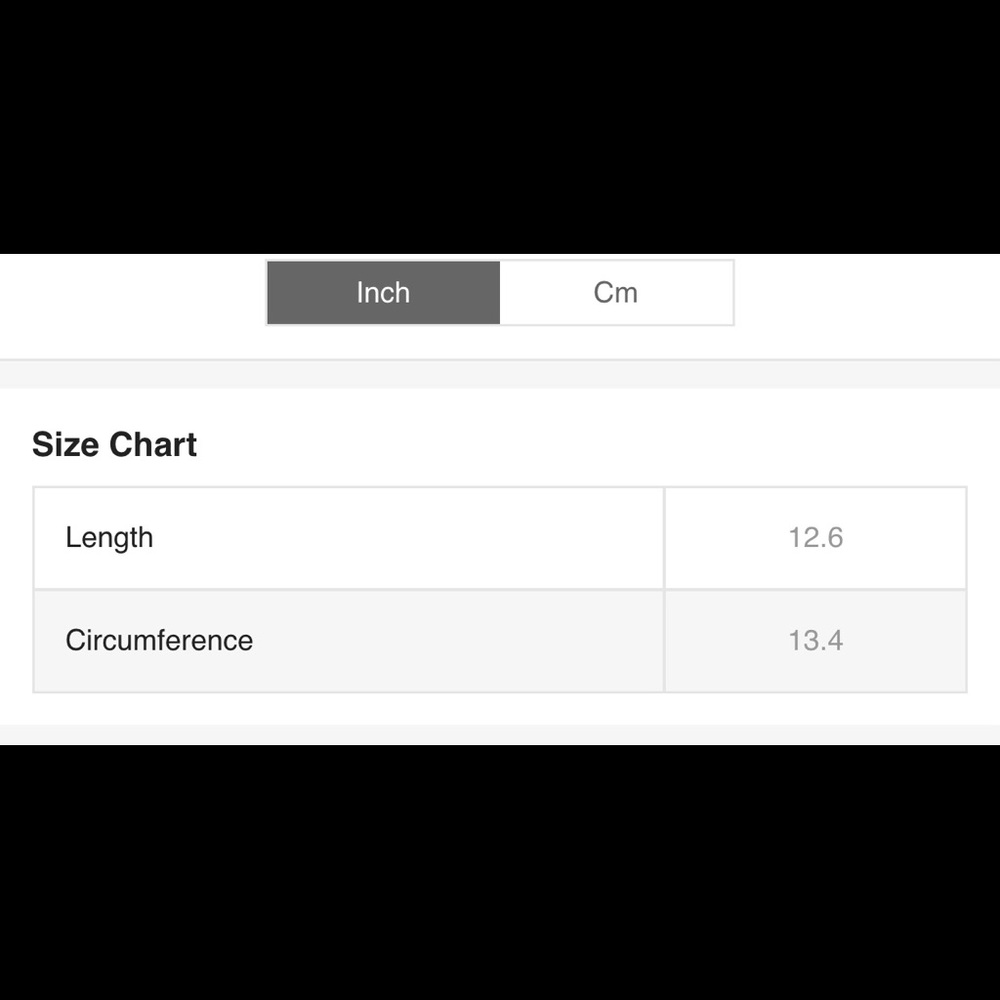This screenshot has width=1000, height=1000.
Task: Click the Circumference row label
Action: click(159, 640)
